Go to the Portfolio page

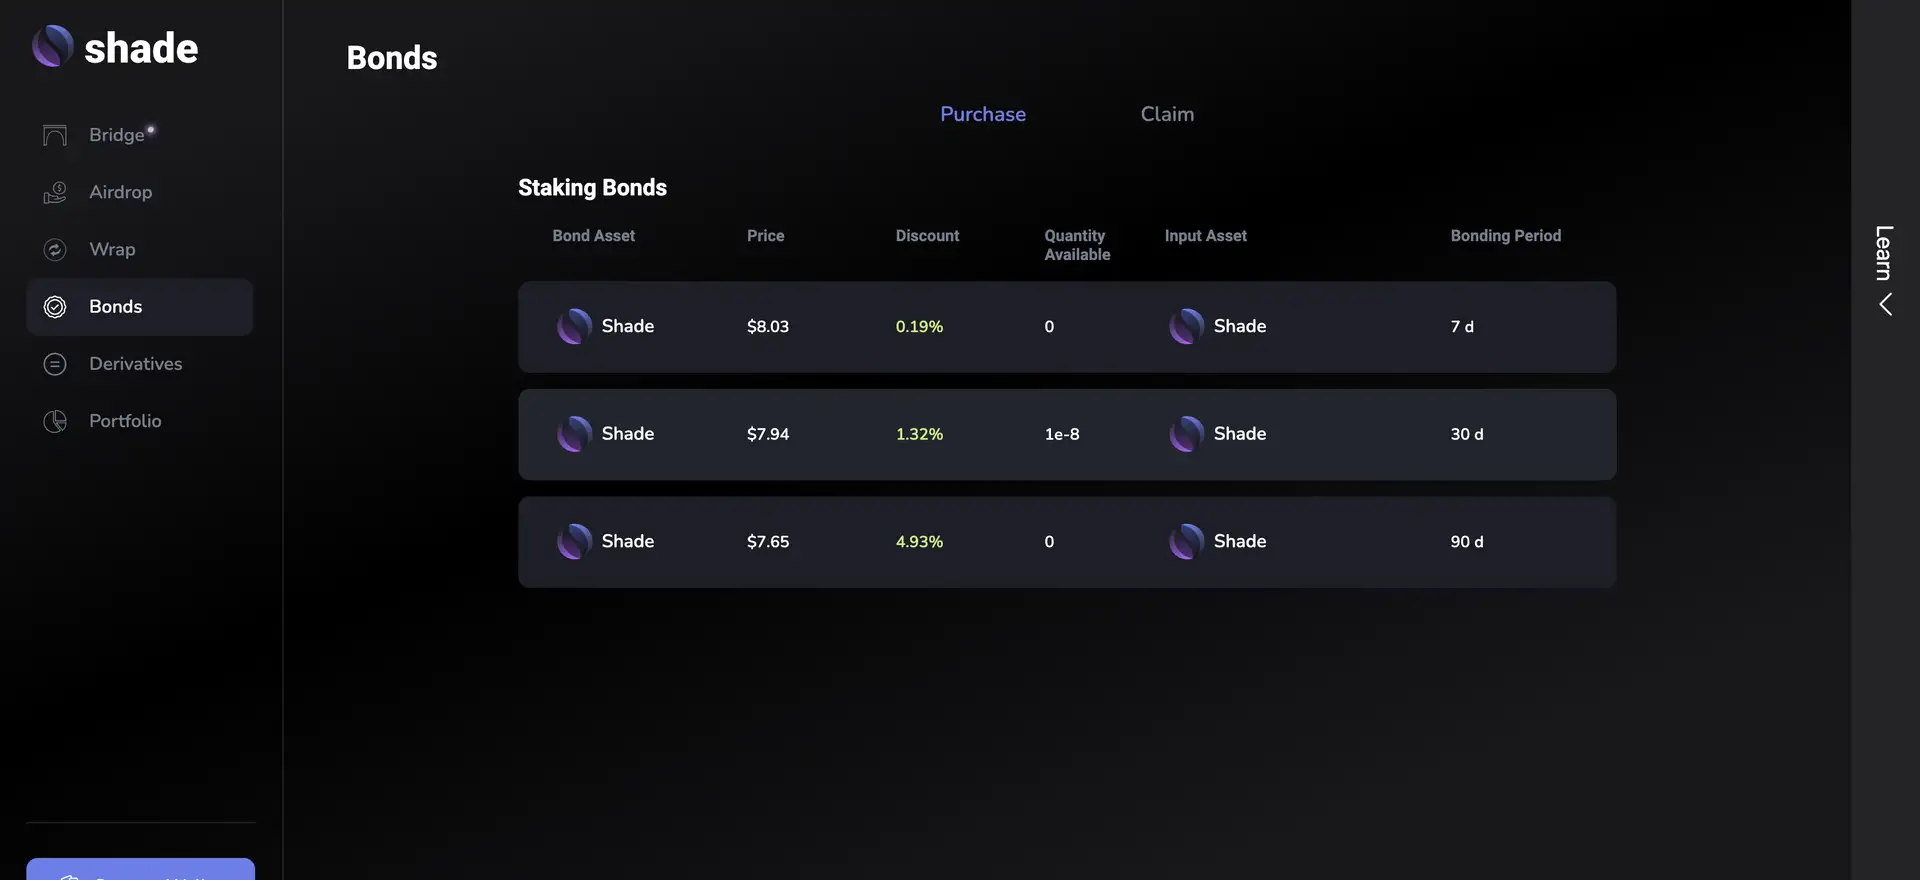pyautogui.click(x=125, y=421)
